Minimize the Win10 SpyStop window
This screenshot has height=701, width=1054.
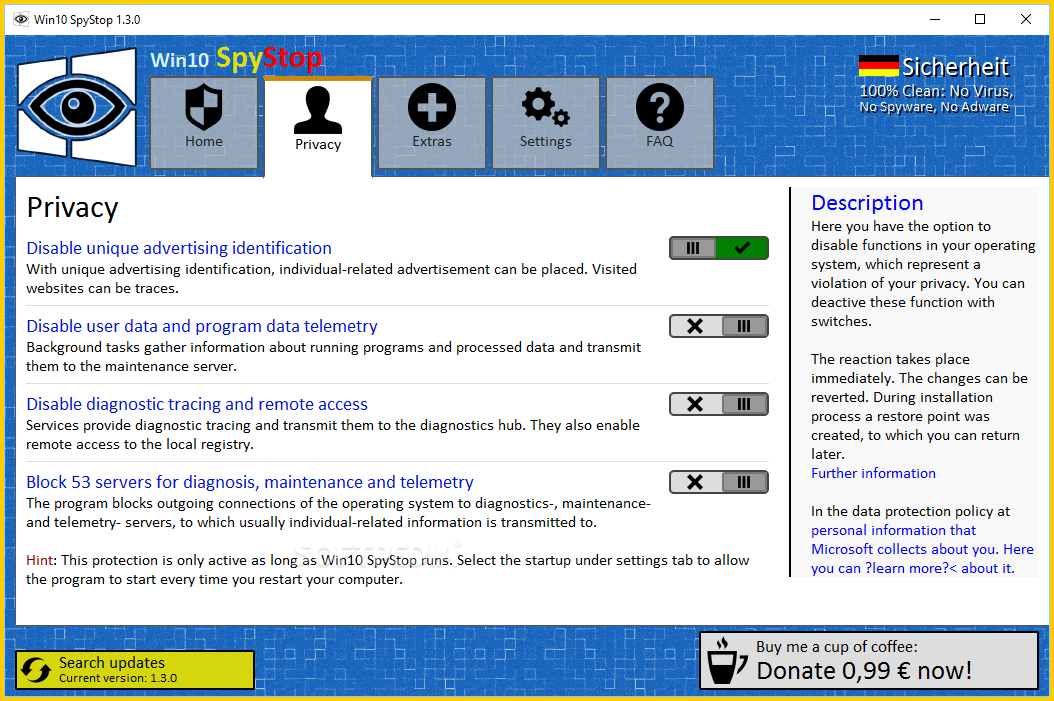point(934,19)
